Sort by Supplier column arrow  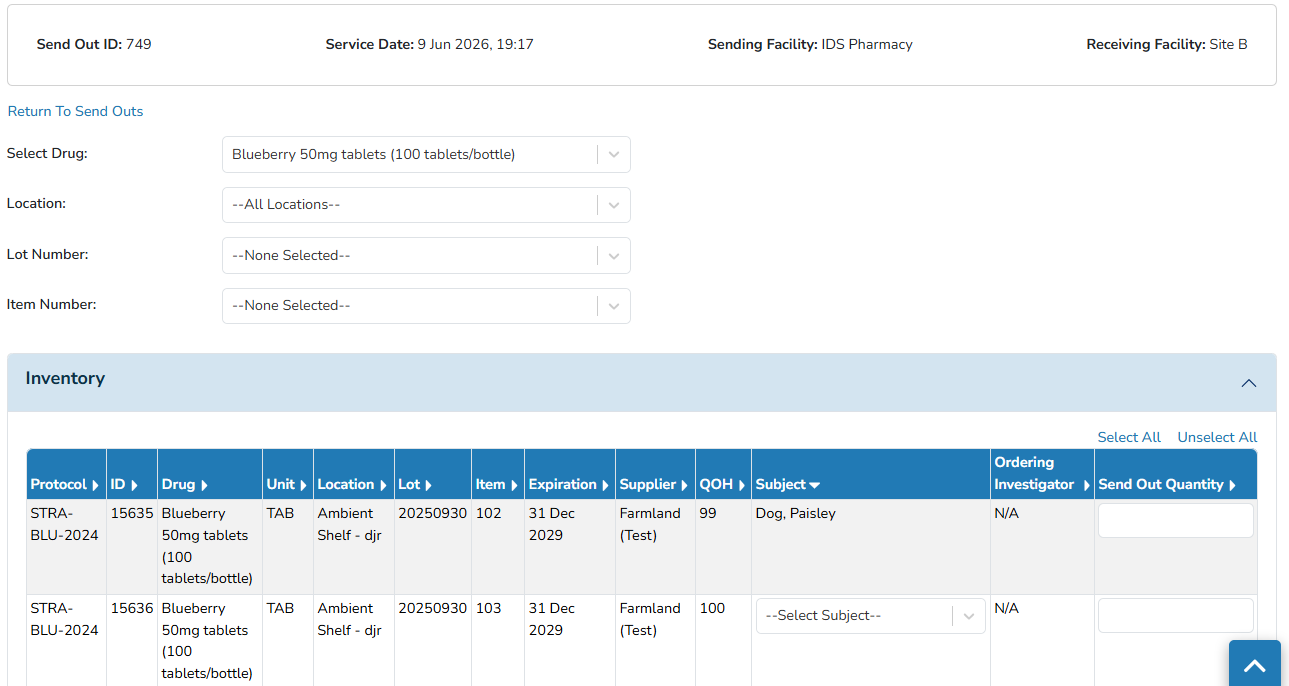coord(685,485)
